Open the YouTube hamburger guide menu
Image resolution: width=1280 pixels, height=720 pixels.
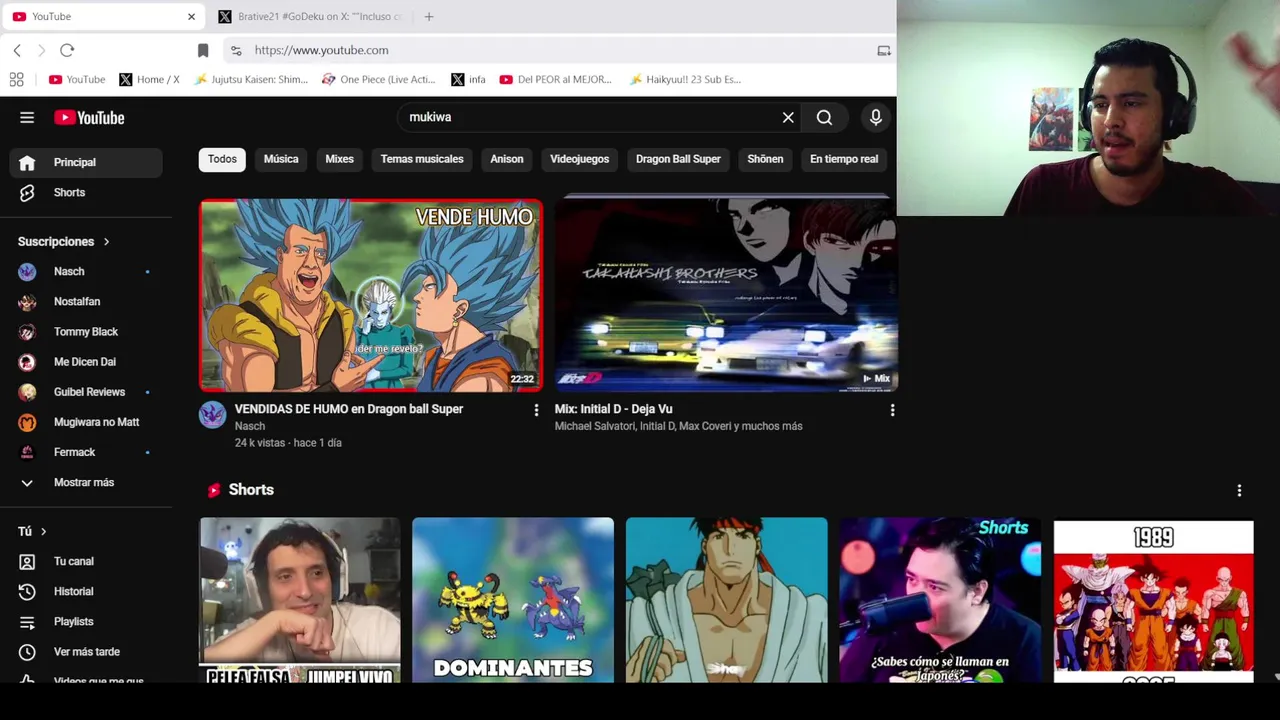coord(27,118)
